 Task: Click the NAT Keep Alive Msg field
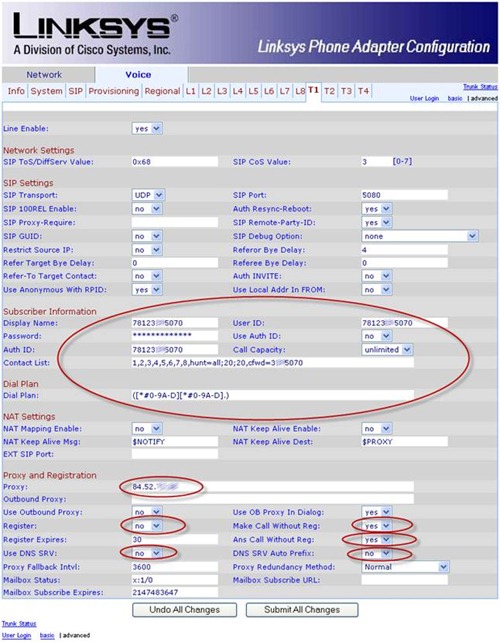(x=175, y=442)
